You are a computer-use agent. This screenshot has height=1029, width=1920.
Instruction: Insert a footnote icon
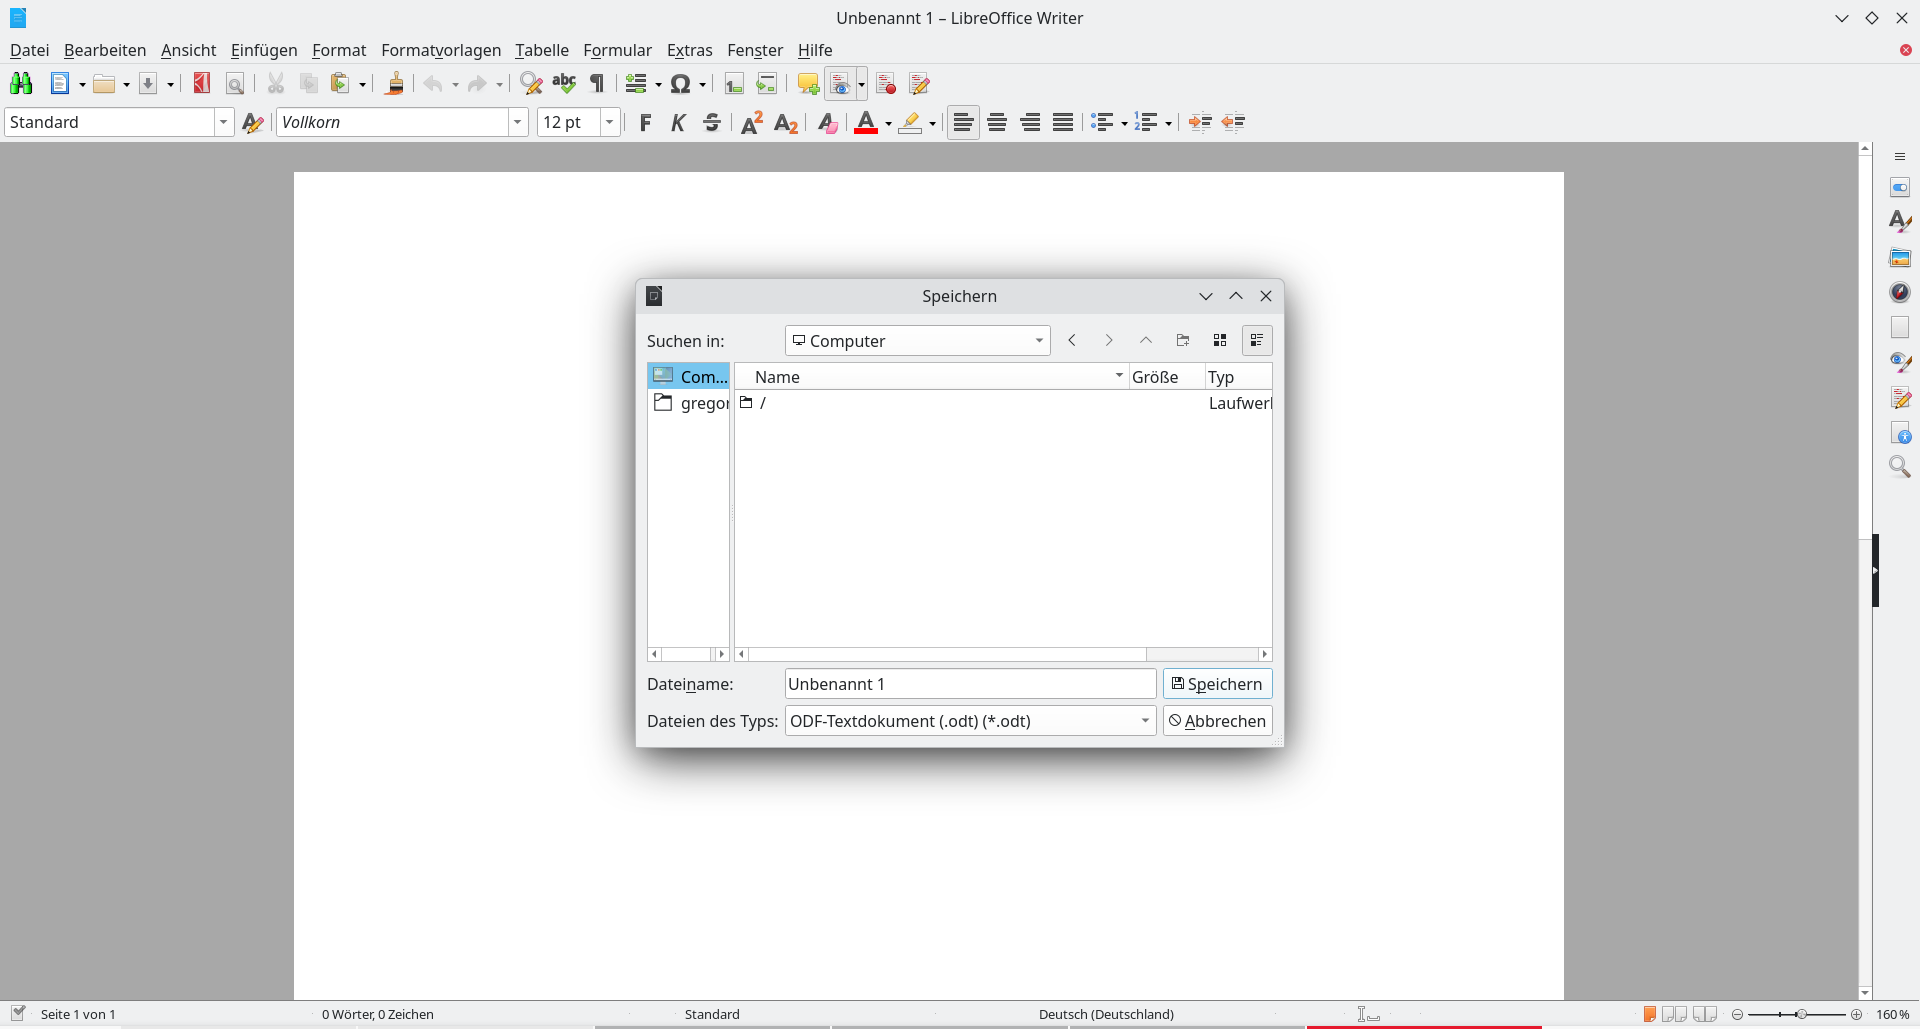[734, 84]
